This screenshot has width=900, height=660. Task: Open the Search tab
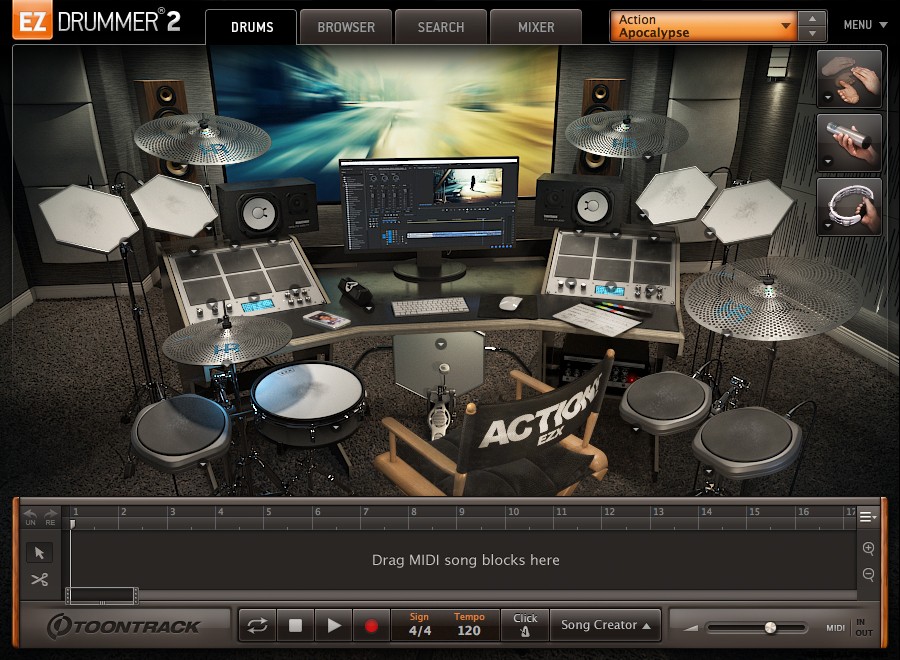(x=441, y=27)
